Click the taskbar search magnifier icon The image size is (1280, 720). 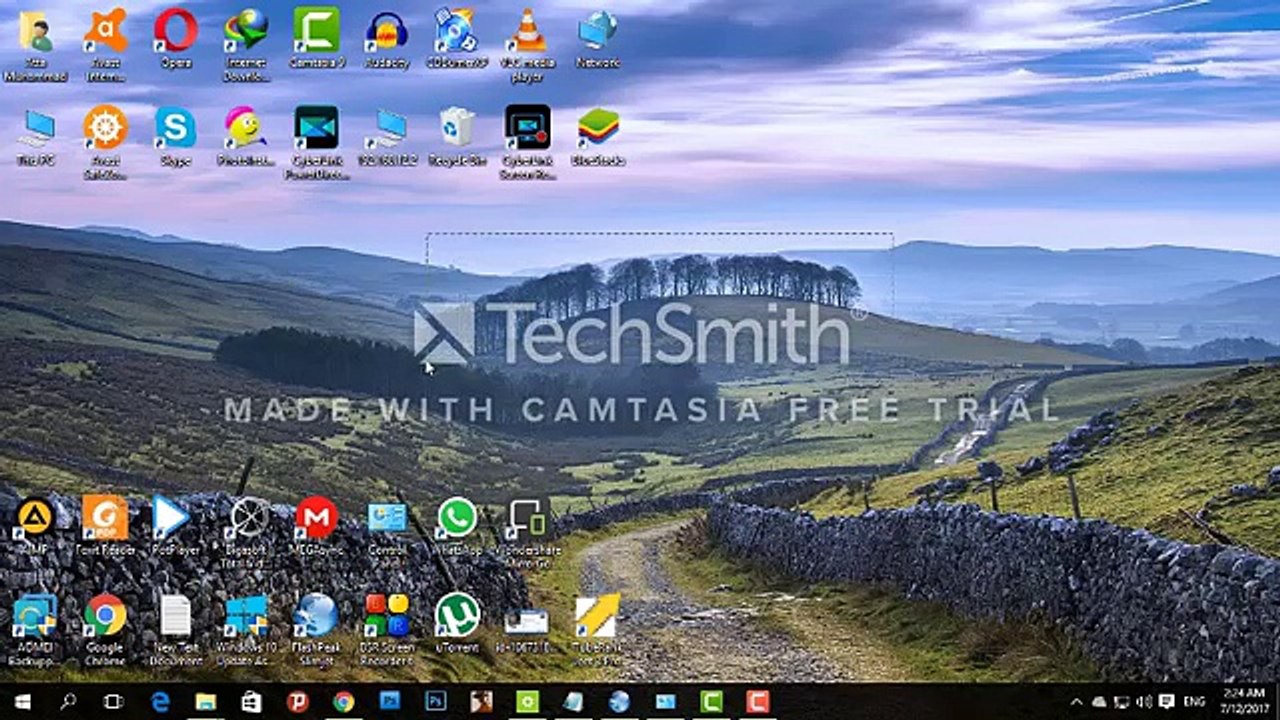[68, 702]
